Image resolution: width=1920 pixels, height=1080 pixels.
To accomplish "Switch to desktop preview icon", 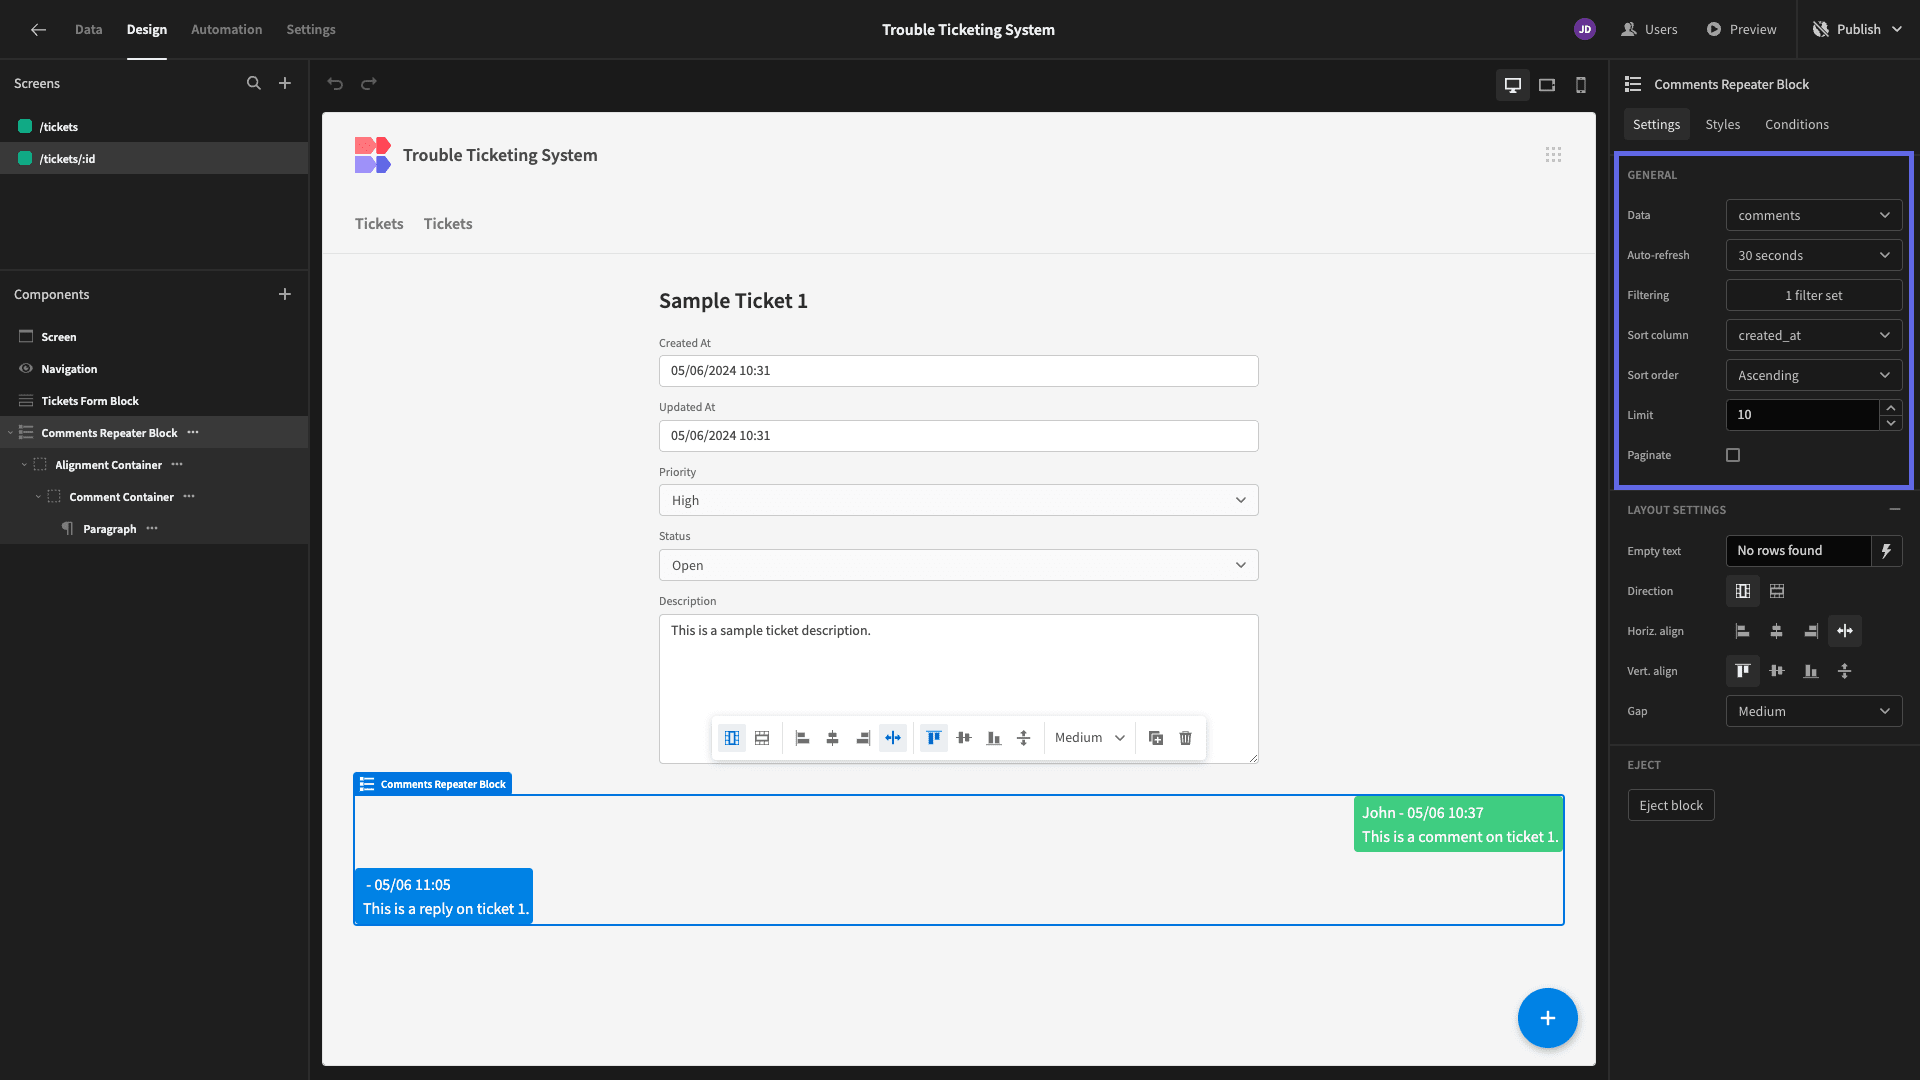I will click(1513, 85).
